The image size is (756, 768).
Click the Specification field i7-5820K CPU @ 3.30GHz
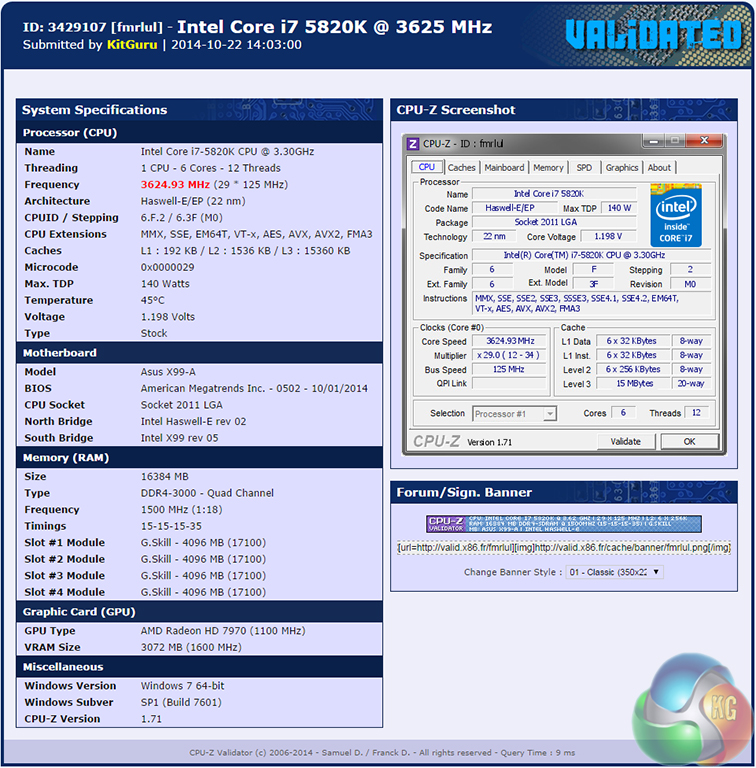point(591,255)
